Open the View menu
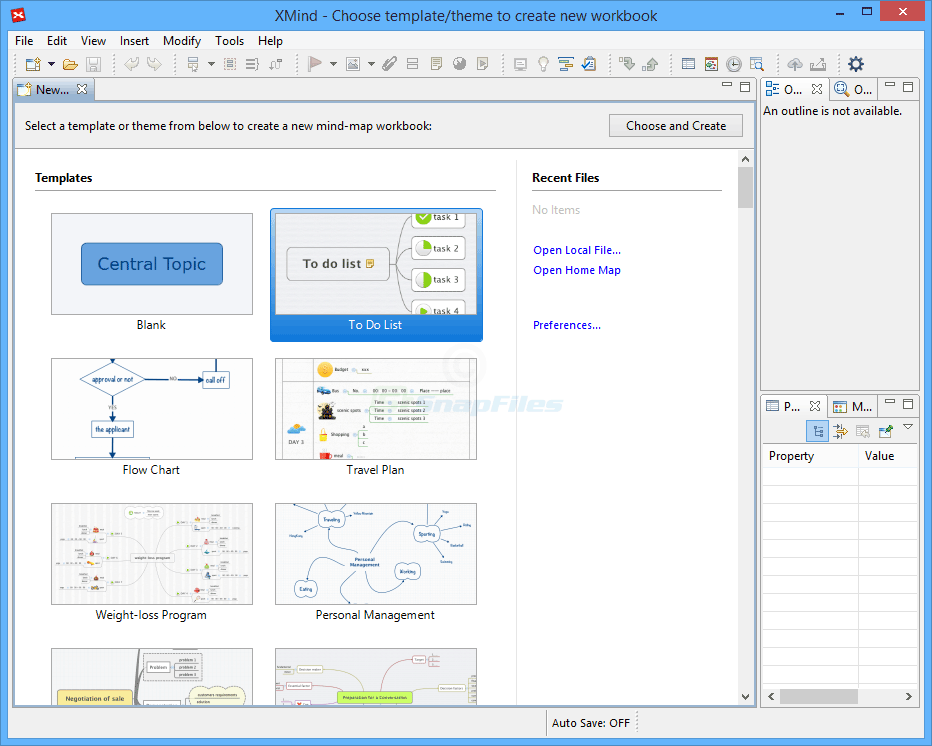 pos(93,40)
